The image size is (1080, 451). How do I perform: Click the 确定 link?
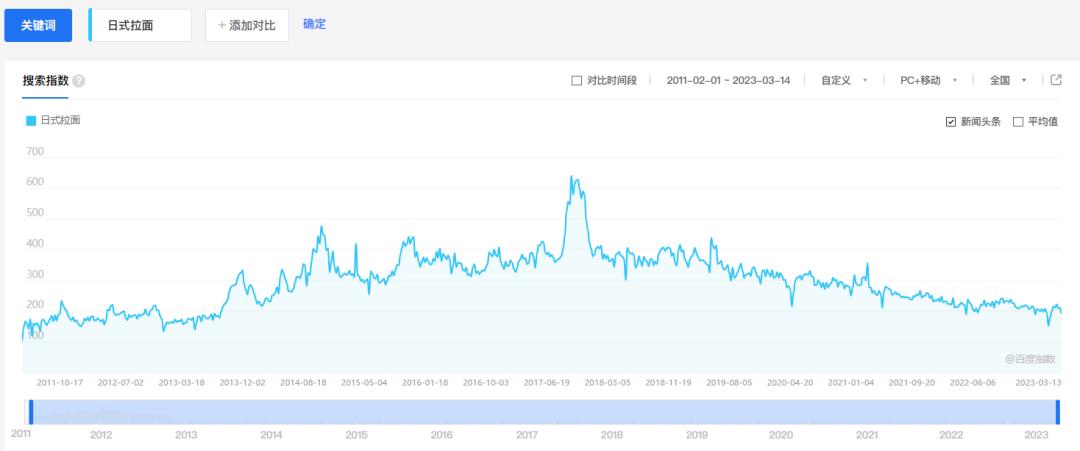[x=314, y=24]
